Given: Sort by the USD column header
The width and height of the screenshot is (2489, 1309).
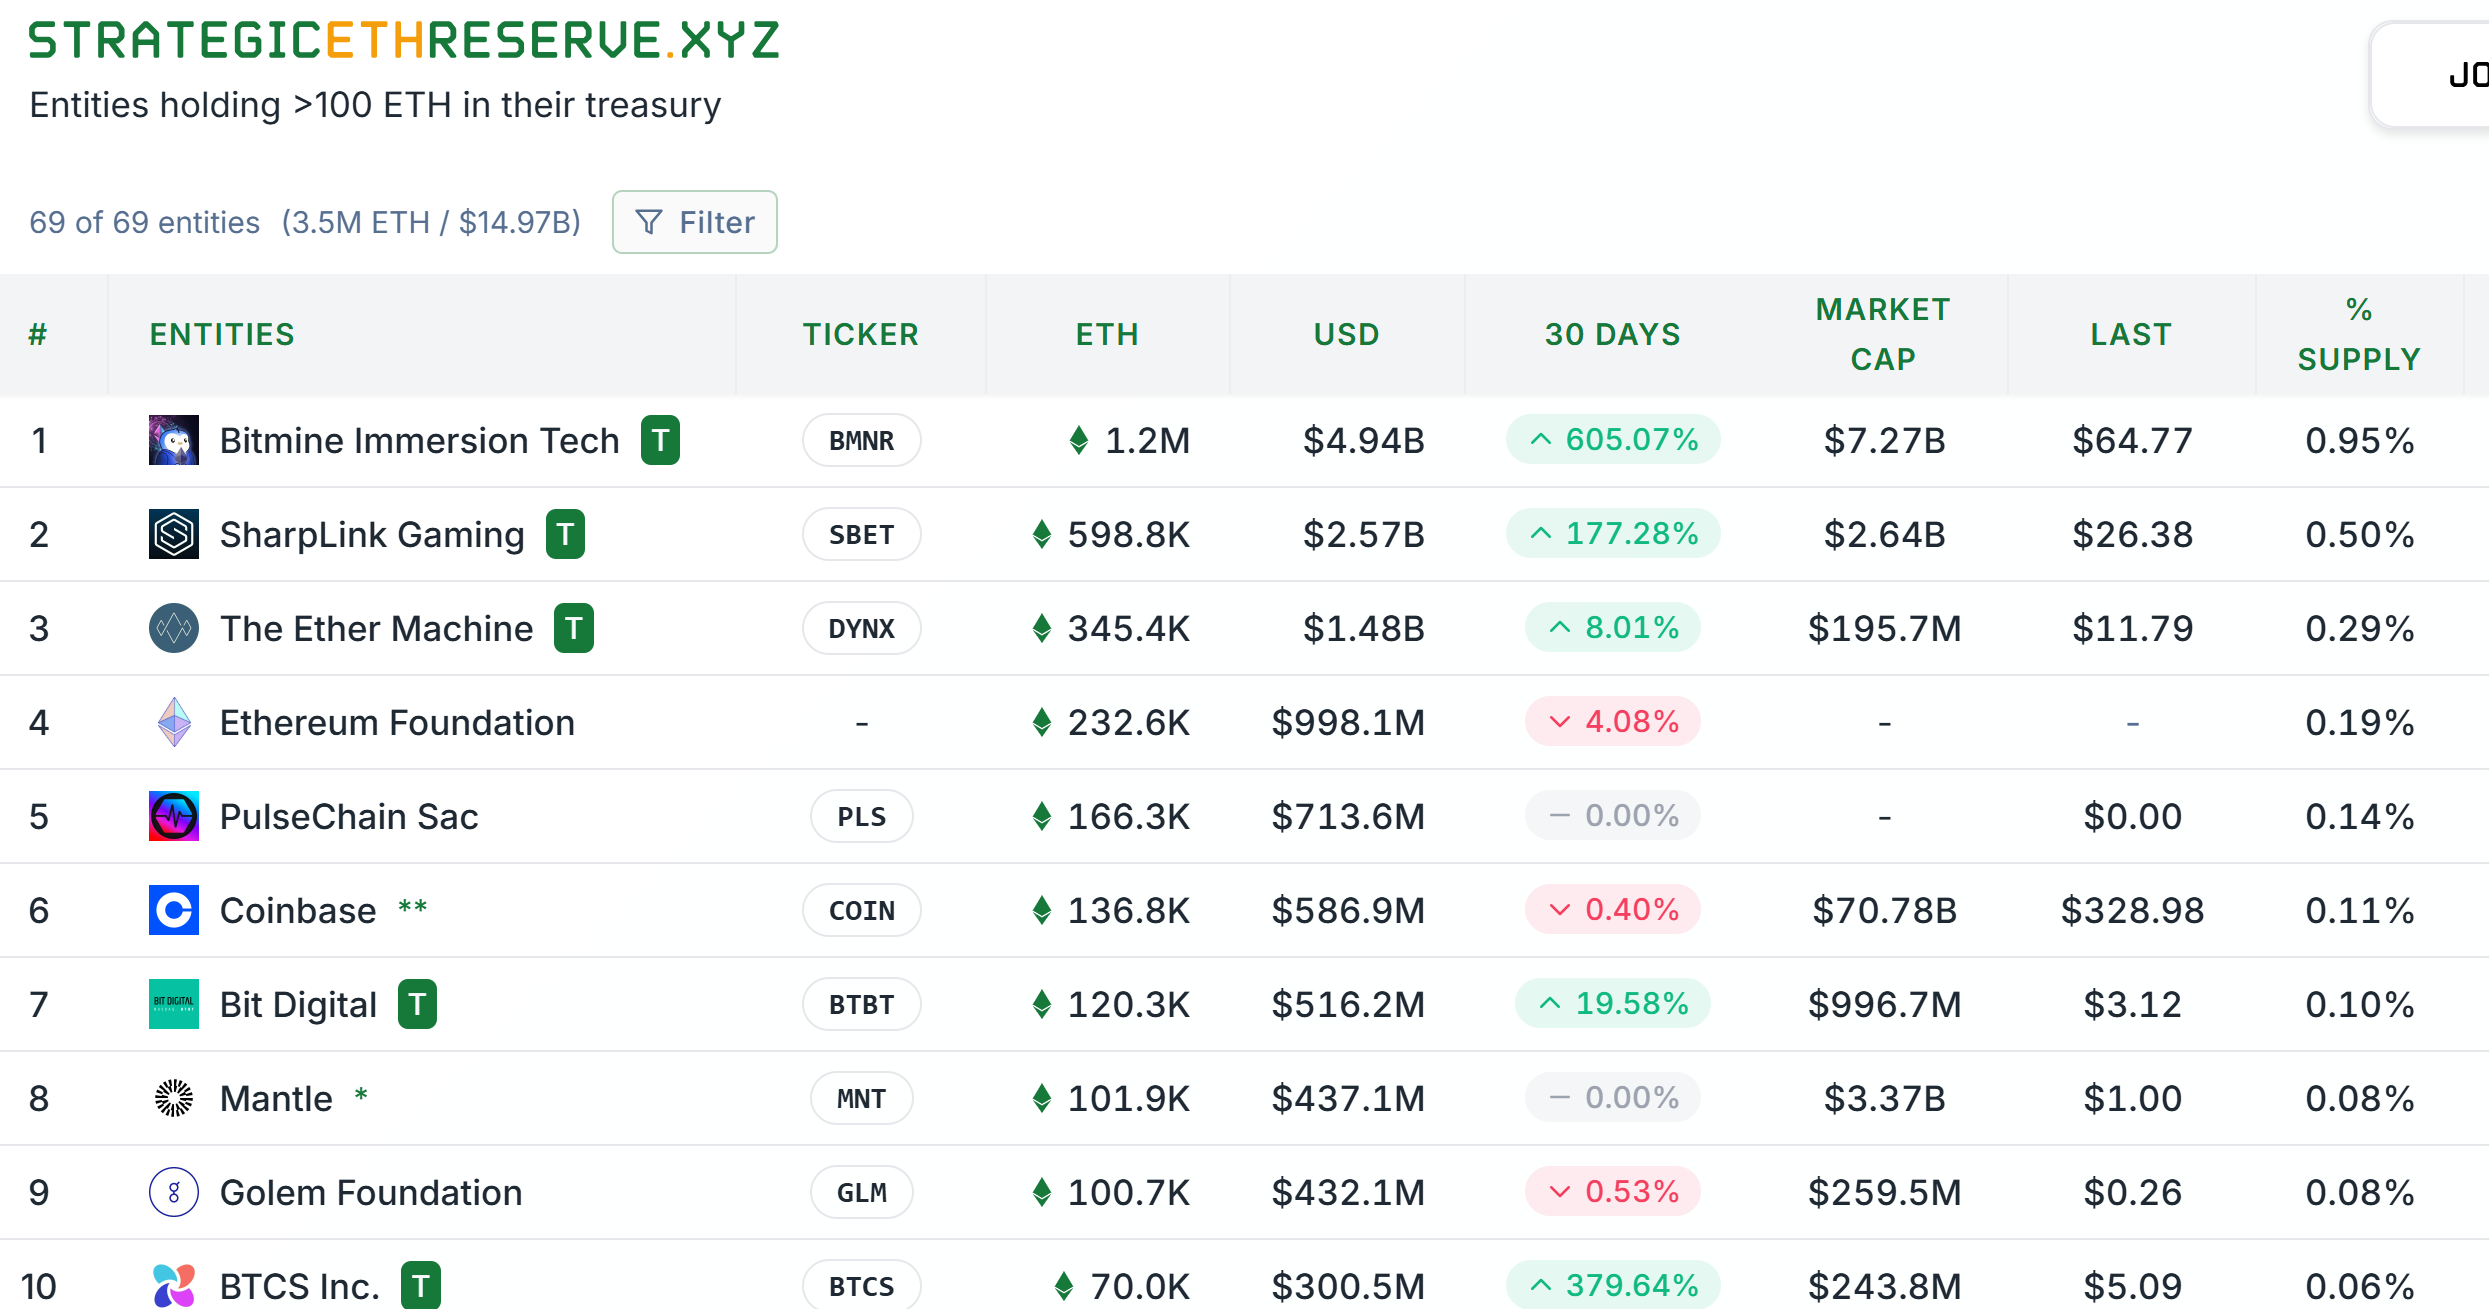Looking at the screenshot, I should pyautogui.click(x=1346, y=334).
